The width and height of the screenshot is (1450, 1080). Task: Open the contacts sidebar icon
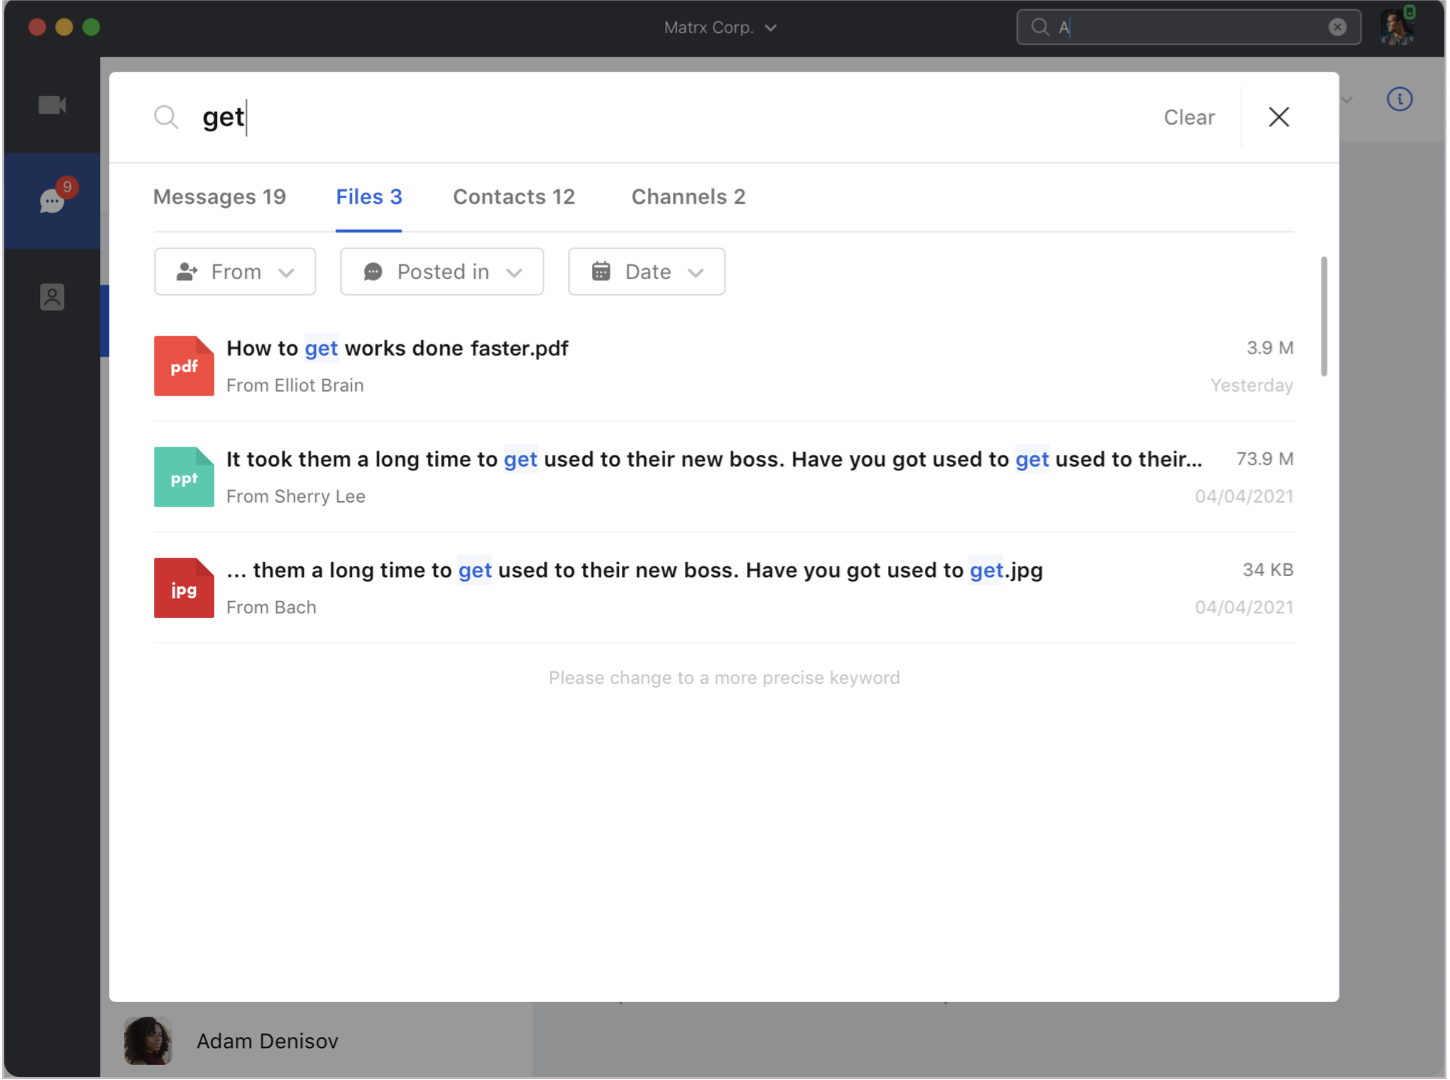52,297
